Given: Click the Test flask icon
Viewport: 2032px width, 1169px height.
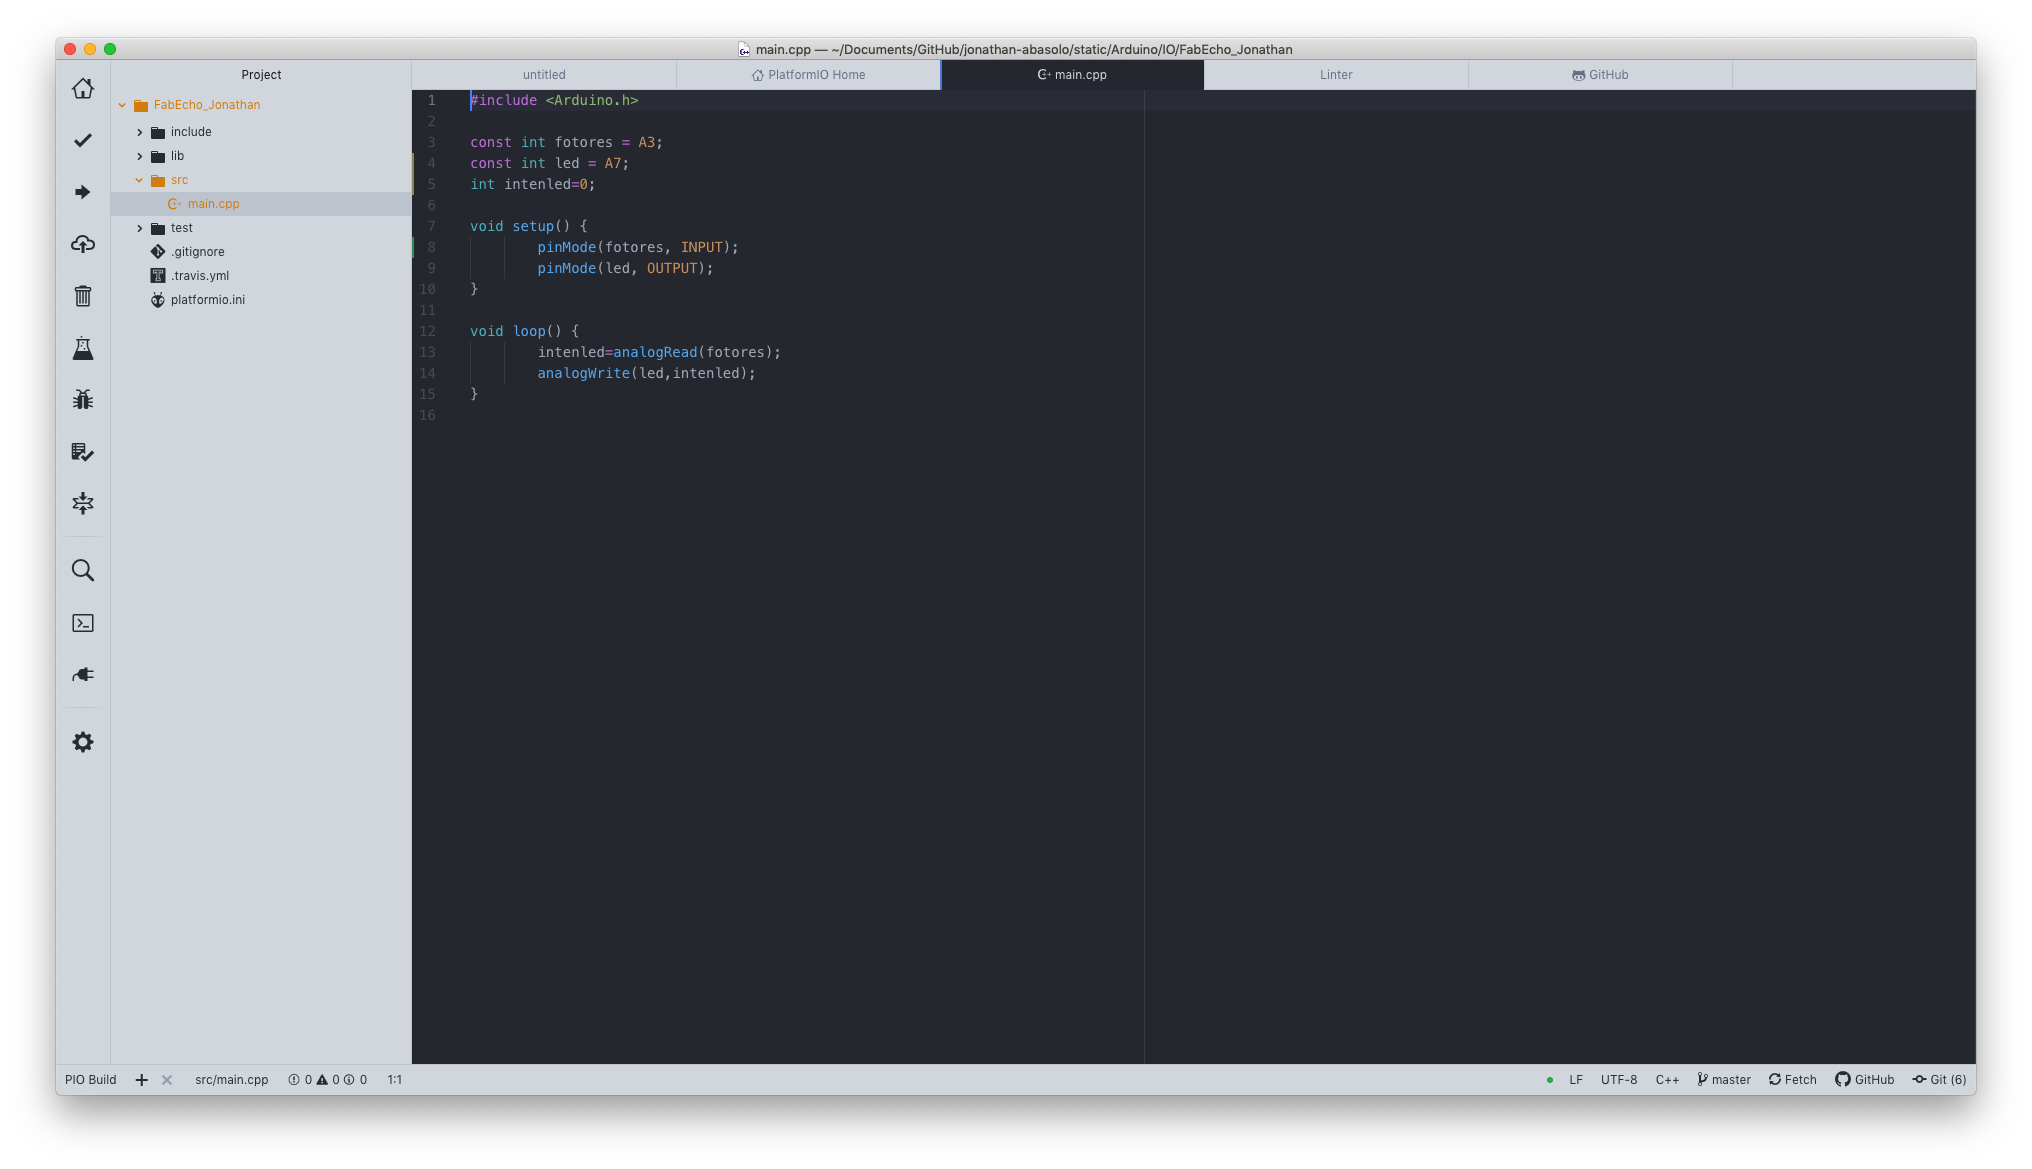Looking at the screenshot, I should 83,348.
